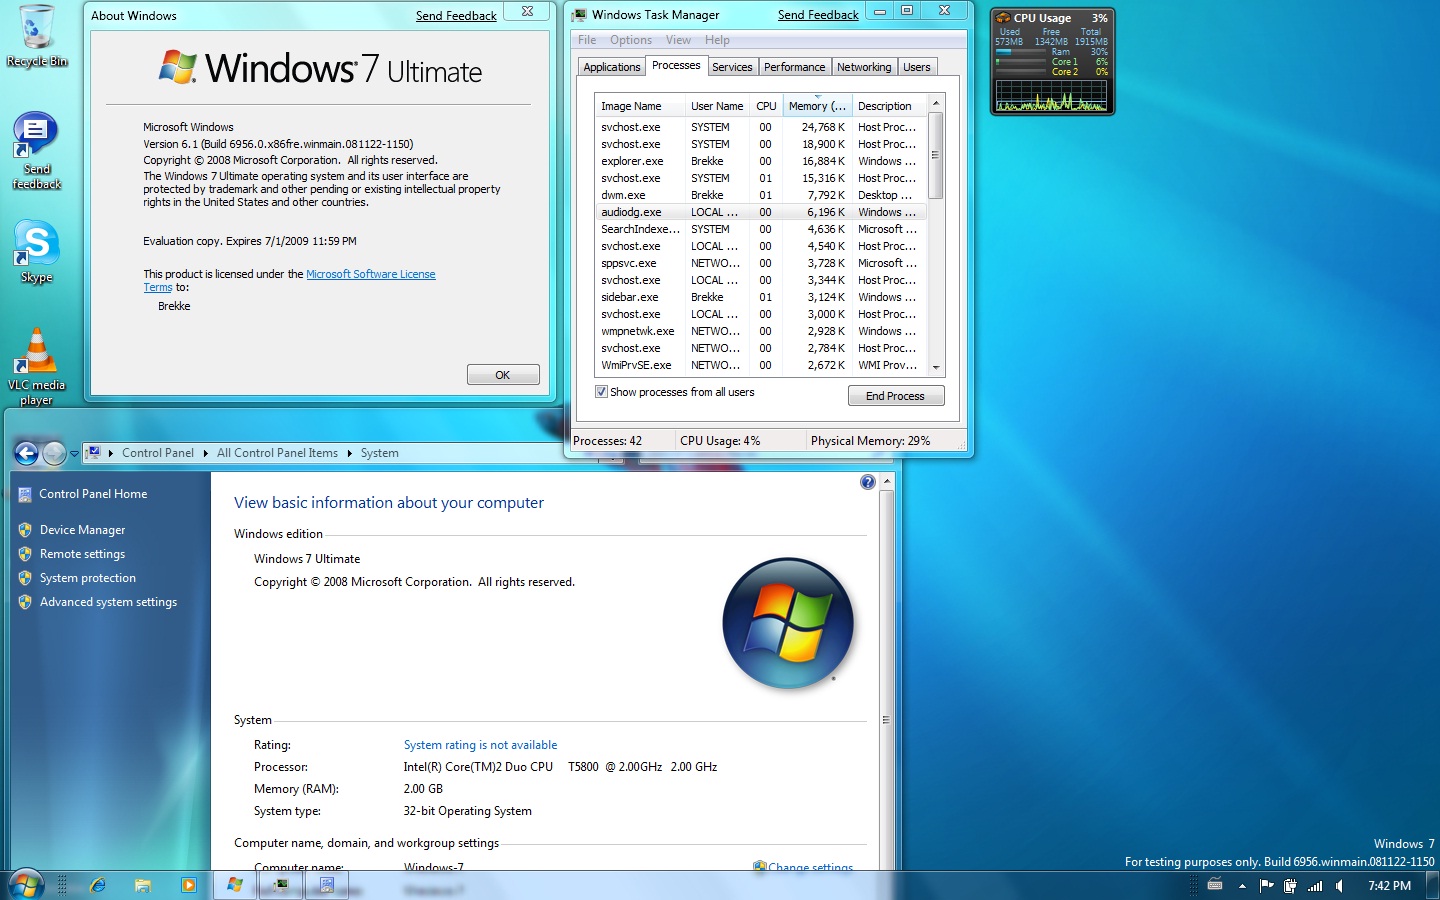Launch the Skype desktop shortcut
Viewport: 1440px width, 900px height.
pos(36,250)
